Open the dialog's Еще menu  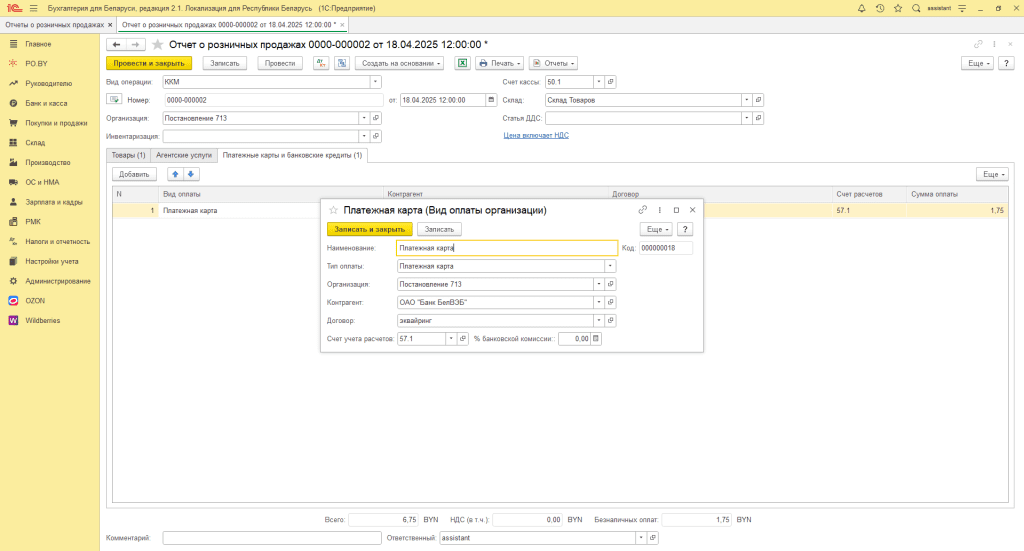(x=656, y=229)
